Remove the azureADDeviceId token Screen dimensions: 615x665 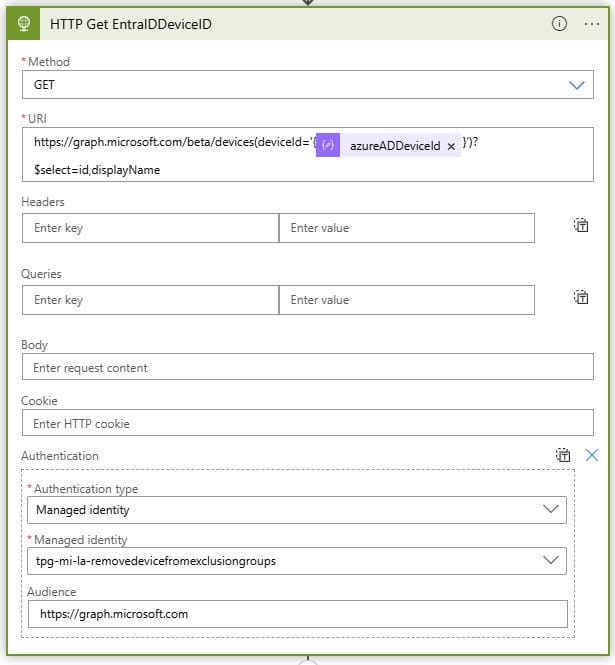pos(451,146)
